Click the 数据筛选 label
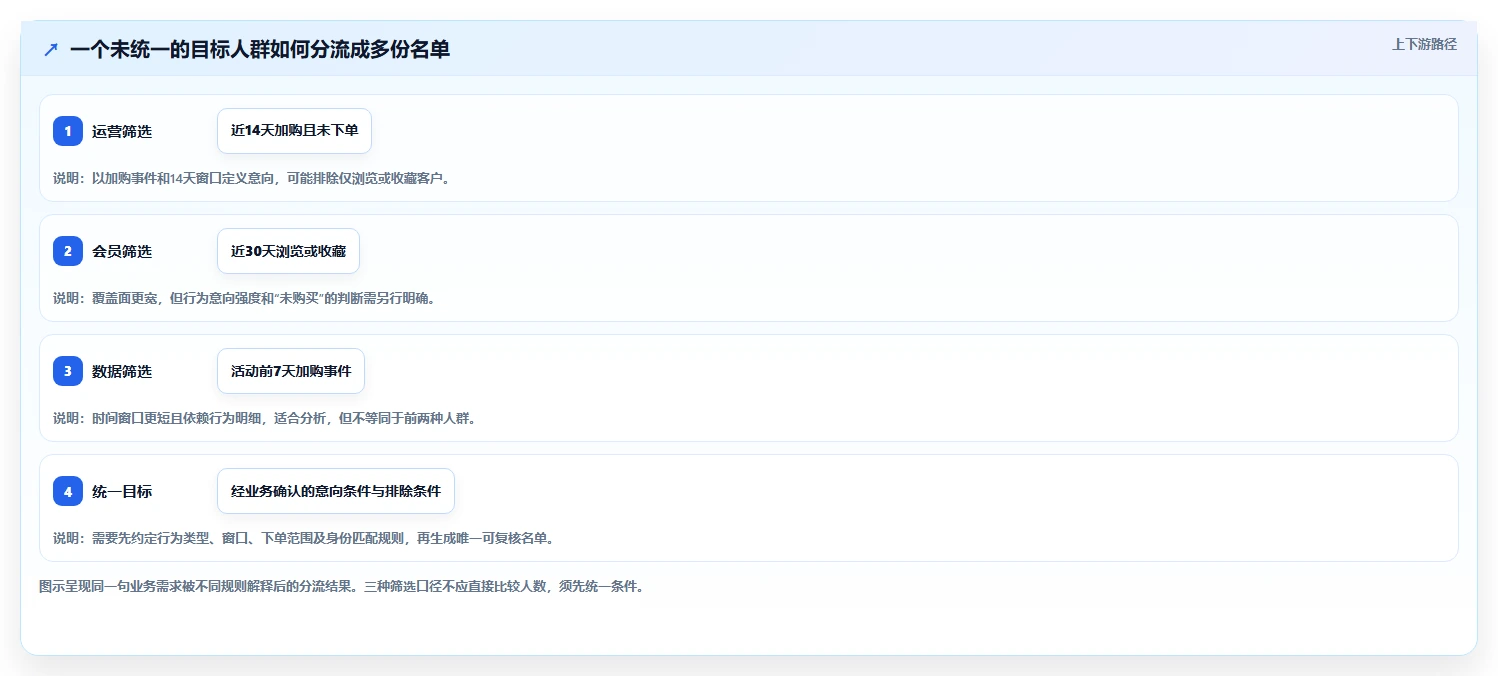The width and height of the screenshot is (1498, 676). 122,371
